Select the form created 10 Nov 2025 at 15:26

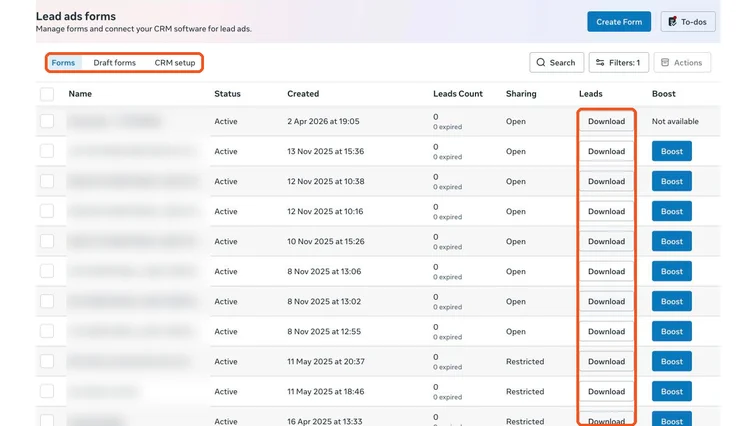point(47,241)
